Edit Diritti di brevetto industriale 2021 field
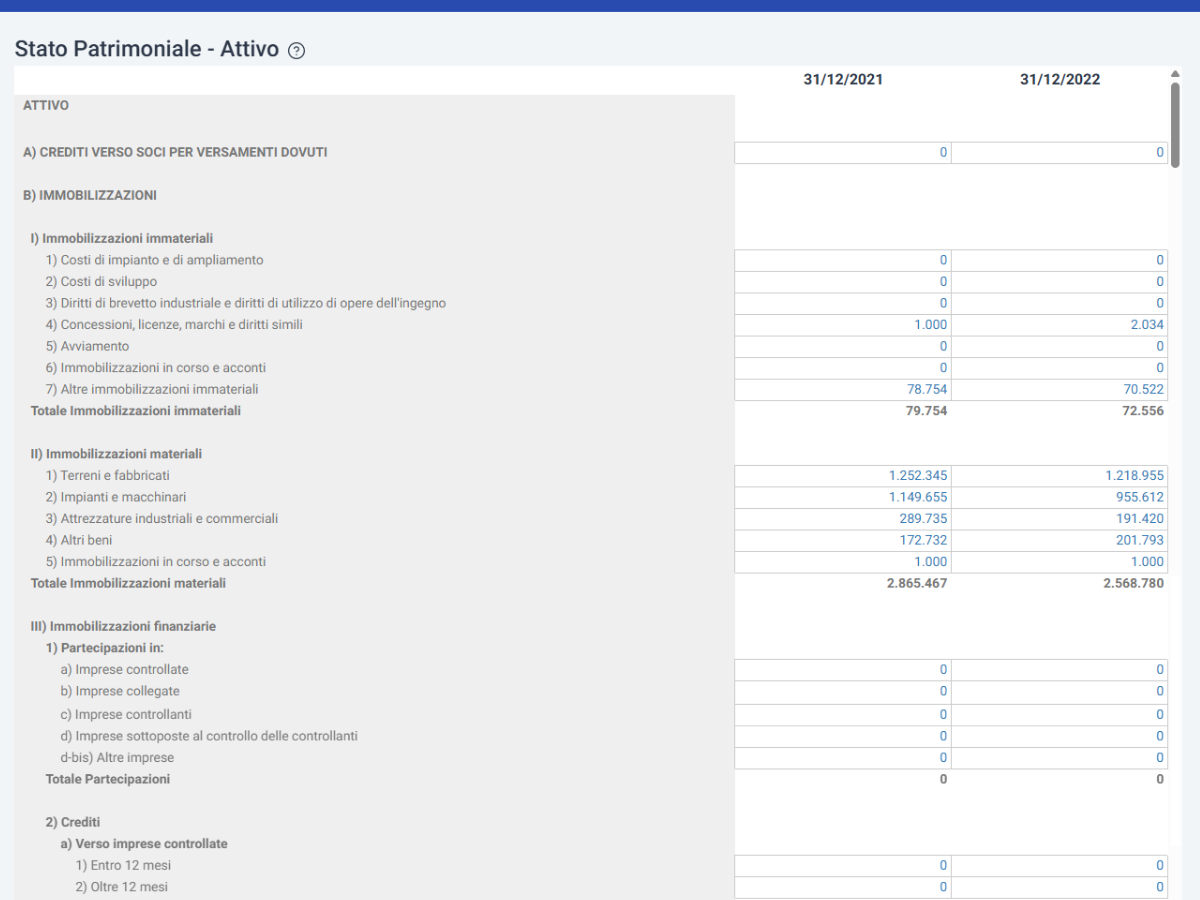Viewport: 1200px width, 900px height. (843, 303)
